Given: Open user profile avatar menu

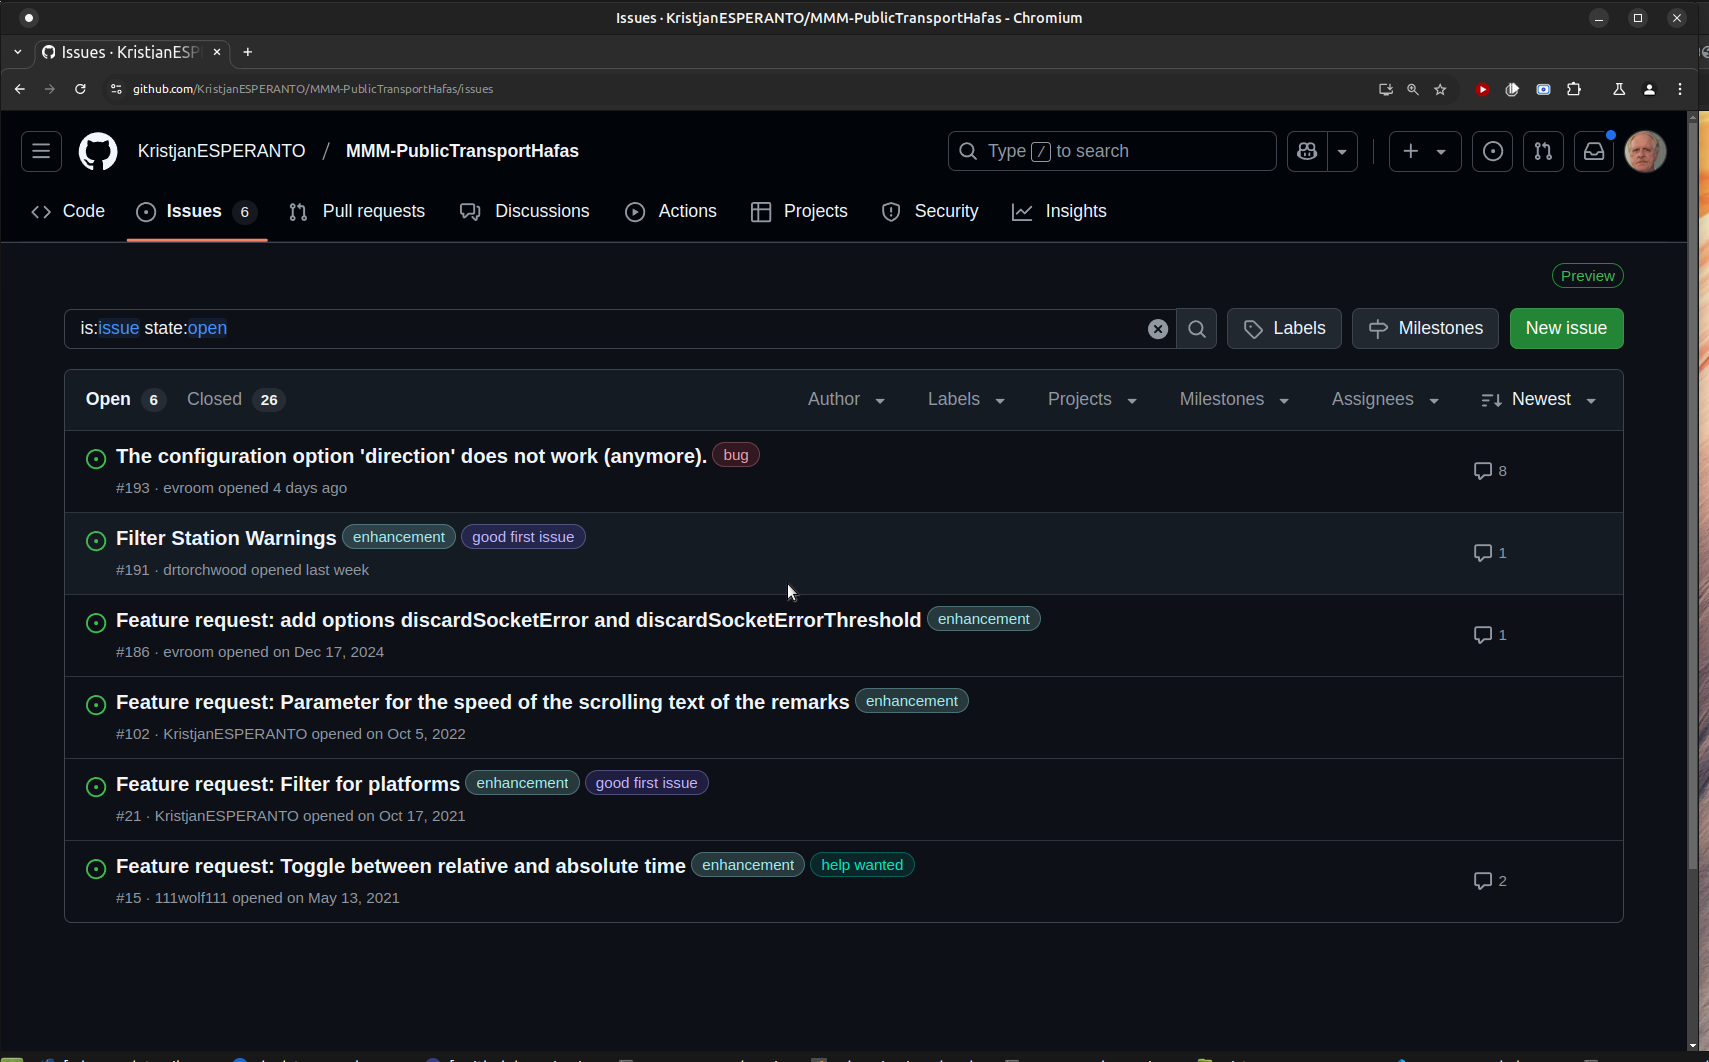Looking at the screenshot, I should 1645,151.
